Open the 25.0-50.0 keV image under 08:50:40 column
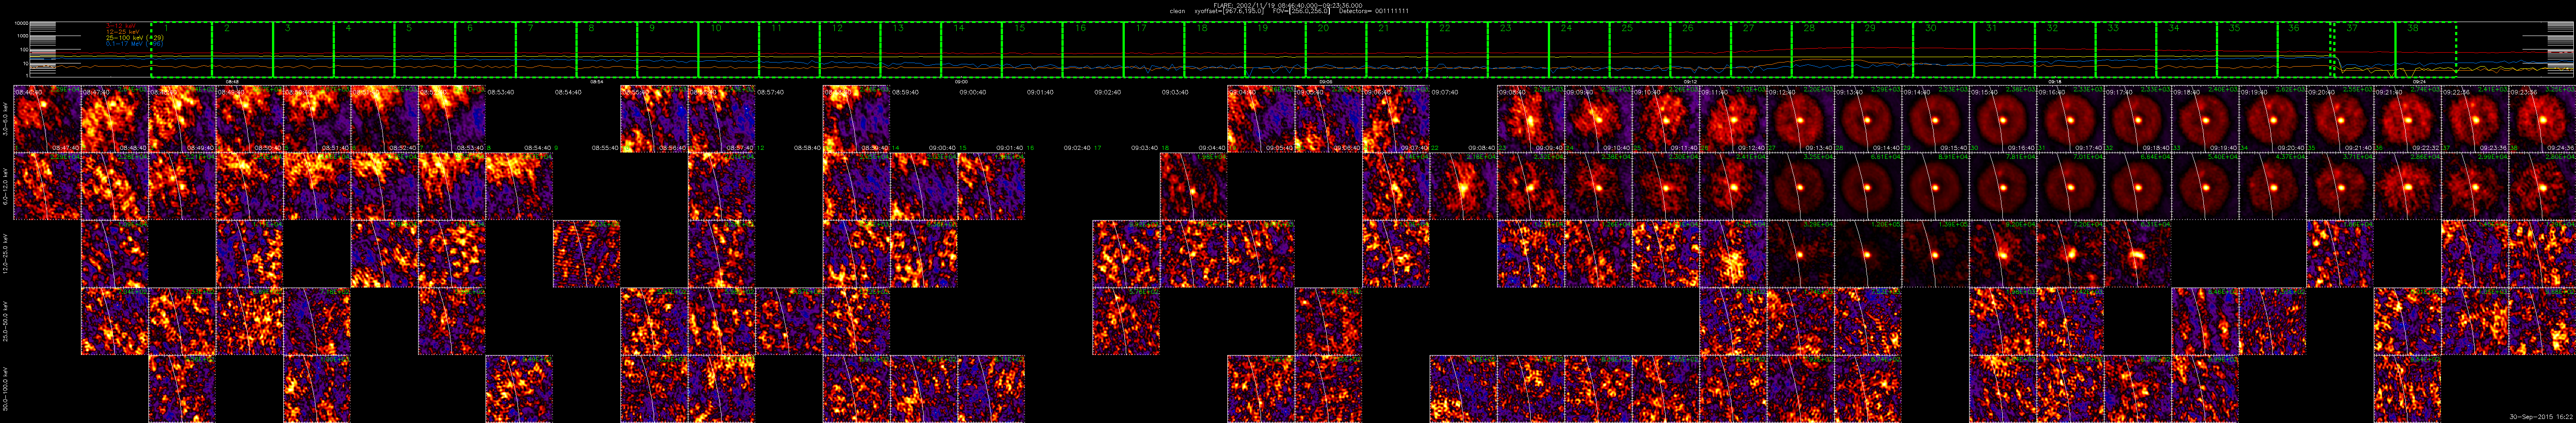The height and width of the screenshot is (423, 2576). (317, 321)
